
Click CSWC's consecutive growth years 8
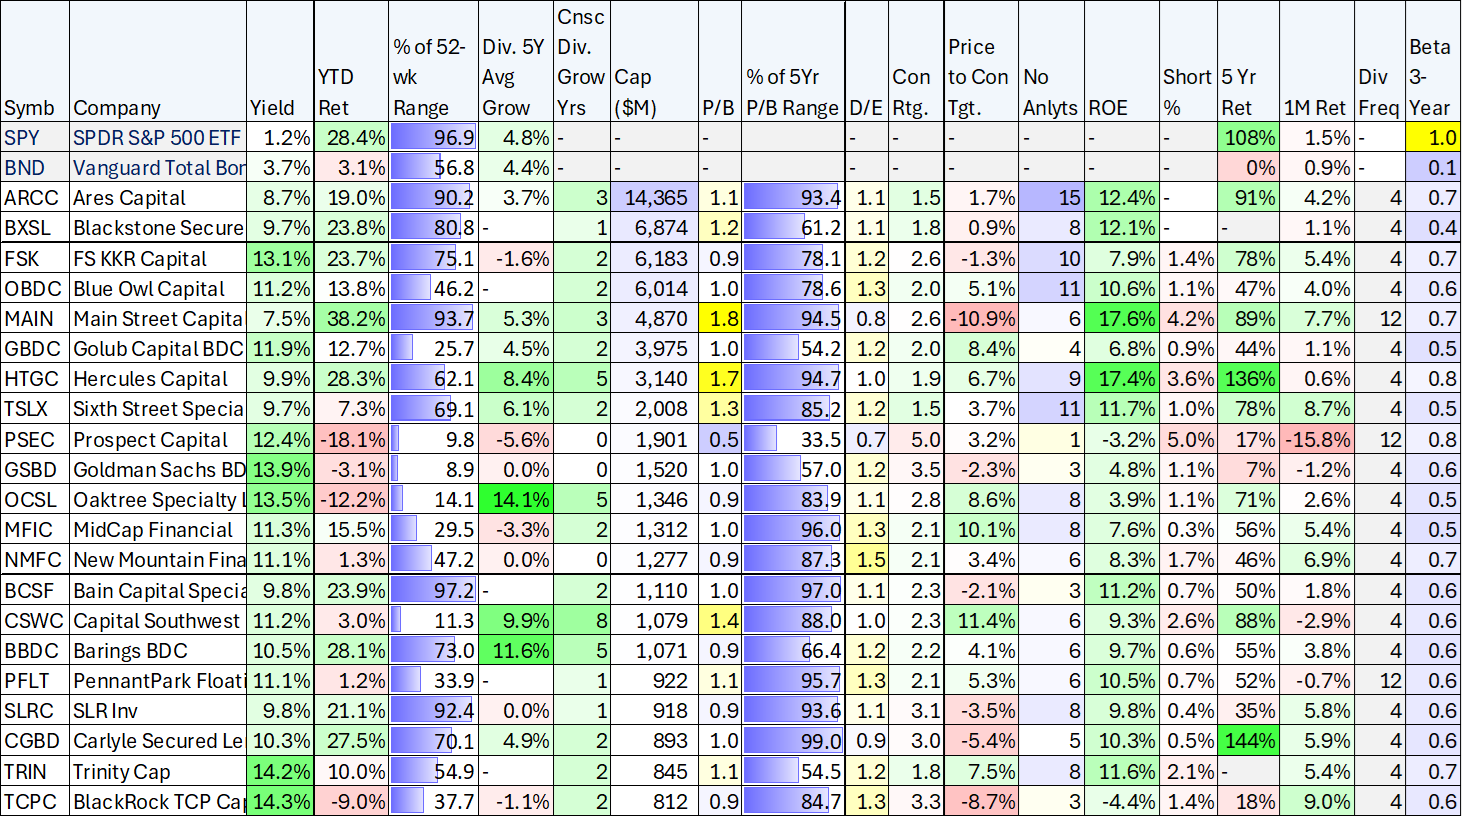point(582,620)
